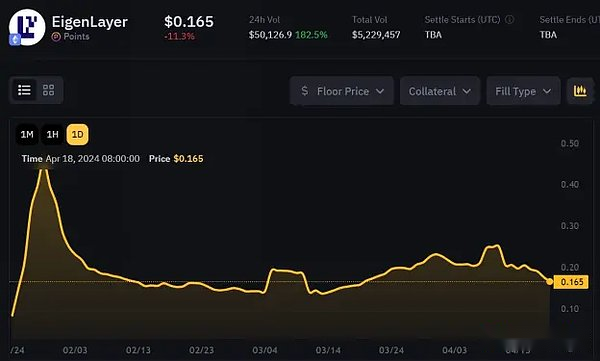This screenshot has height=361, width=600.
Task: Click the 0.40 price axis label
Action: click(570, 185)
